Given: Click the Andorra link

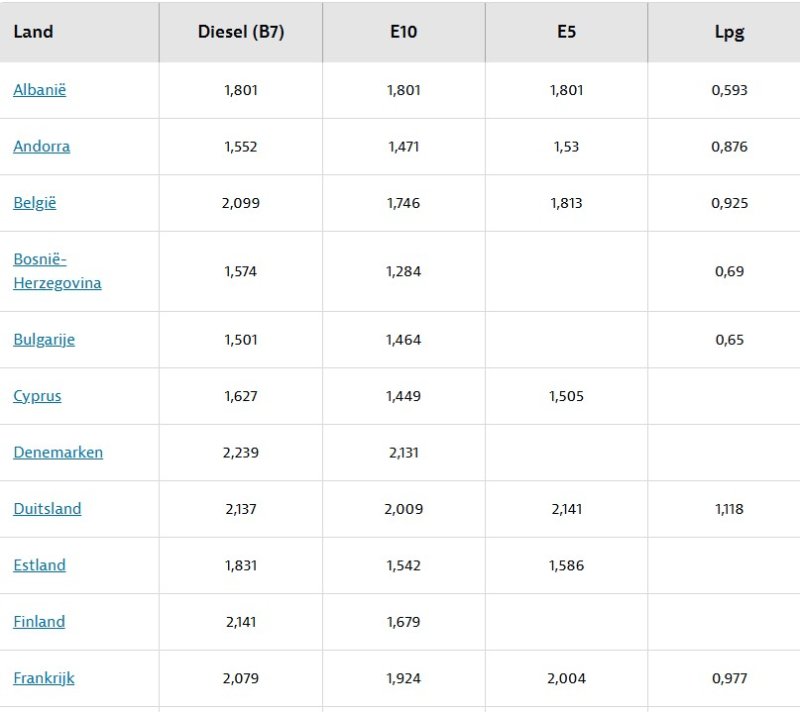Looking at the screenshot, I should (x=41, y=146).
